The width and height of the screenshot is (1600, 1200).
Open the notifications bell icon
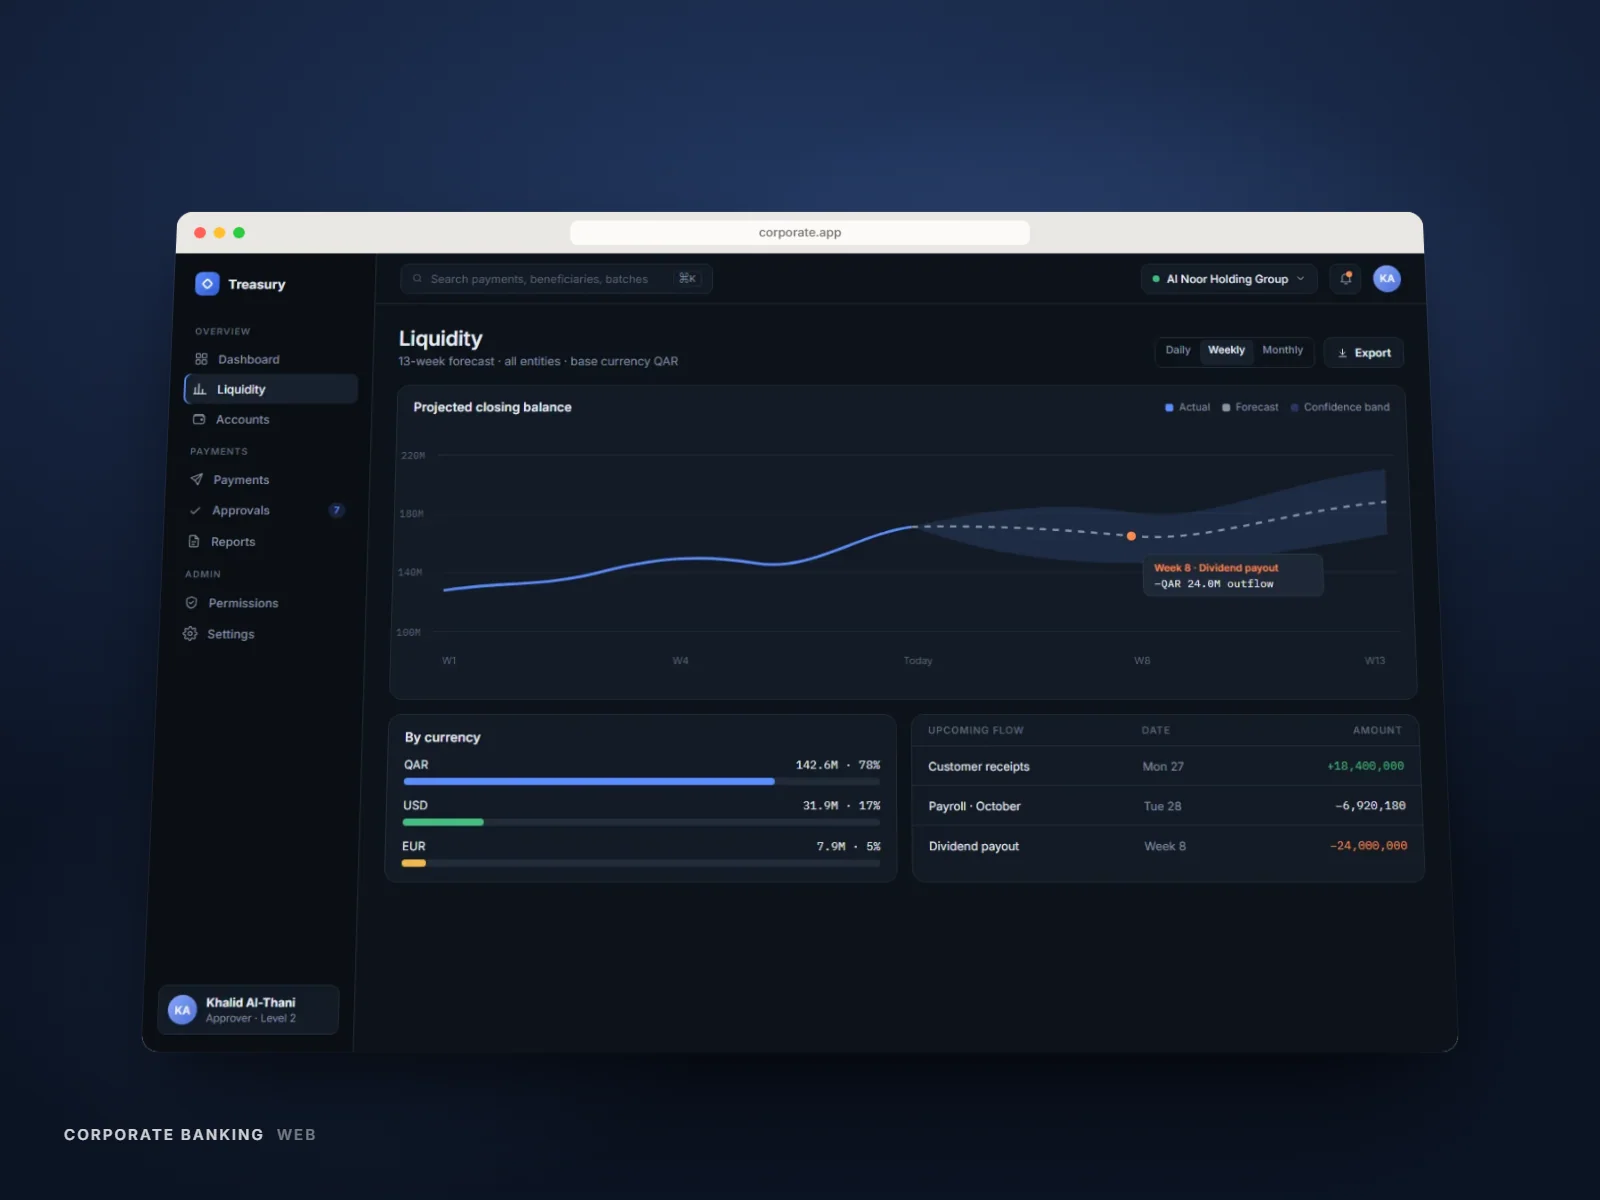[x=1346, y=279]
